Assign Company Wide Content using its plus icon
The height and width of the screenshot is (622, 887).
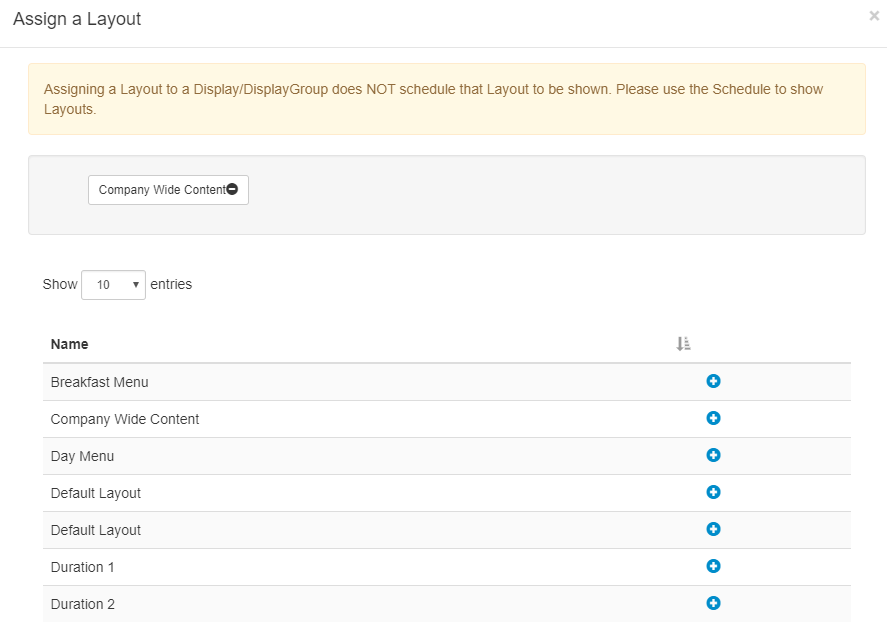pyautogui.click(x=713, y=418)
